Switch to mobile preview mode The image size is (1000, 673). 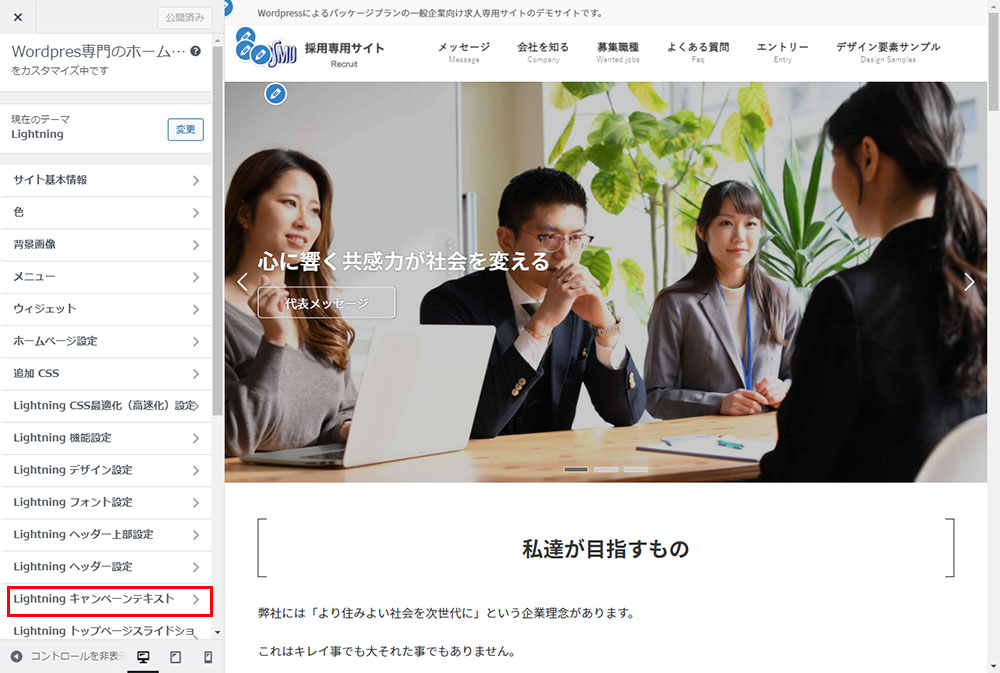pos(208,657)
